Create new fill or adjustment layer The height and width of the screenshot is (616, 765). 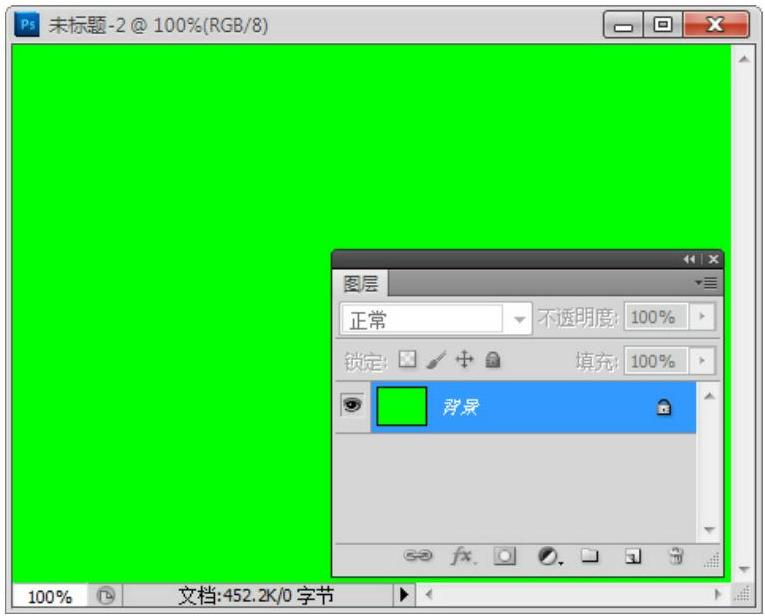549,556
